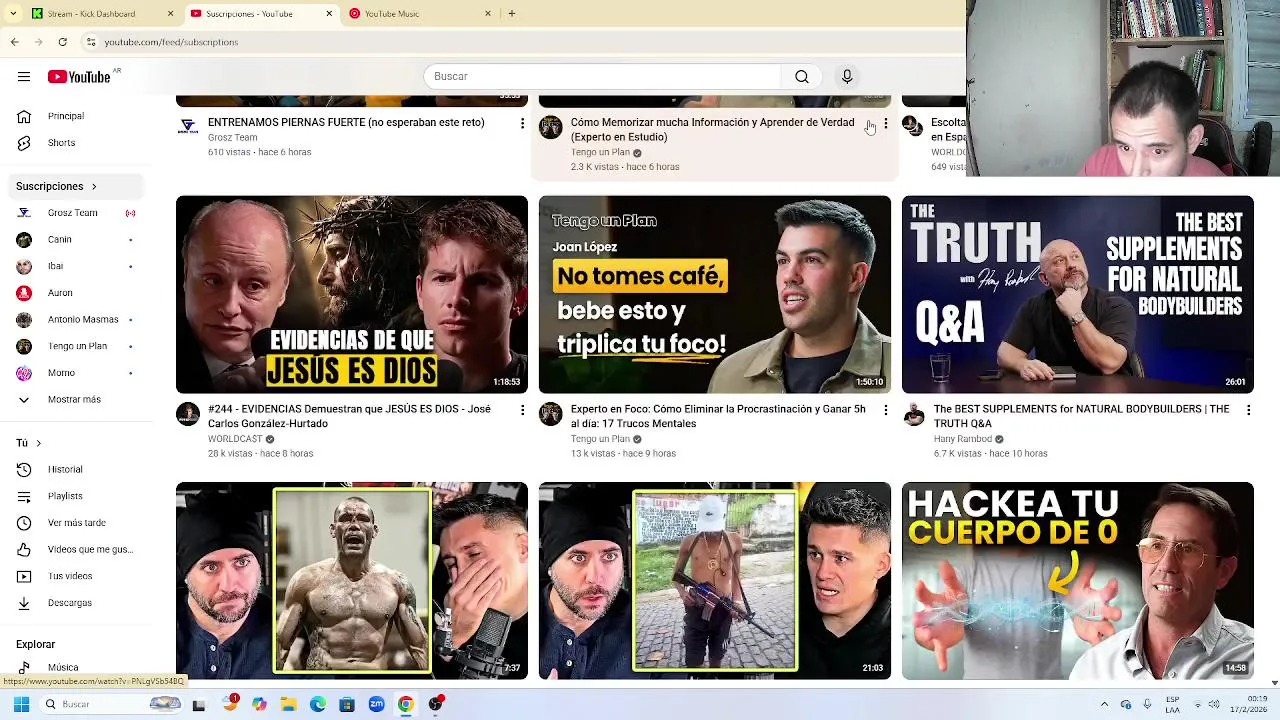
Task: Open options for EVIDENCIAS JESÚS ES DIOS video
Action: 522,410
